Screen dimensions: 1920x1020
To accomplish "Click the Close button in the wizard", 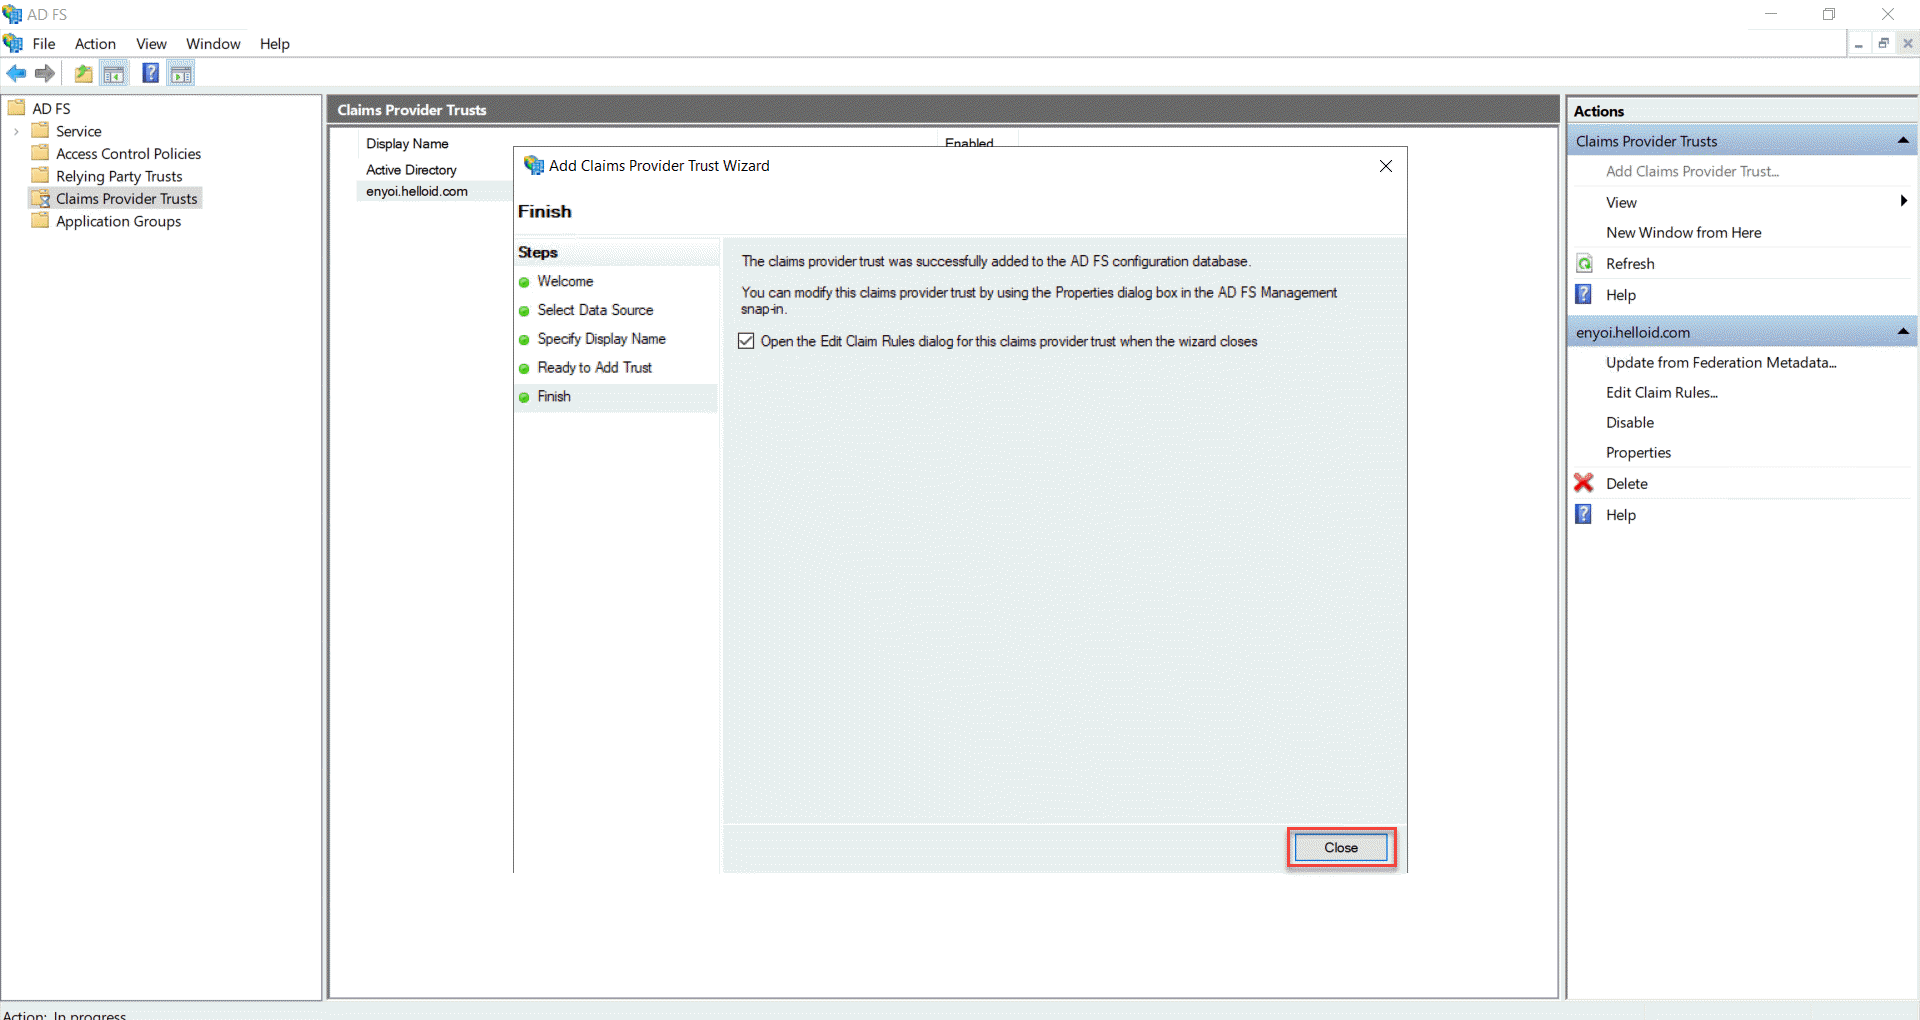I will [1341, 847].
